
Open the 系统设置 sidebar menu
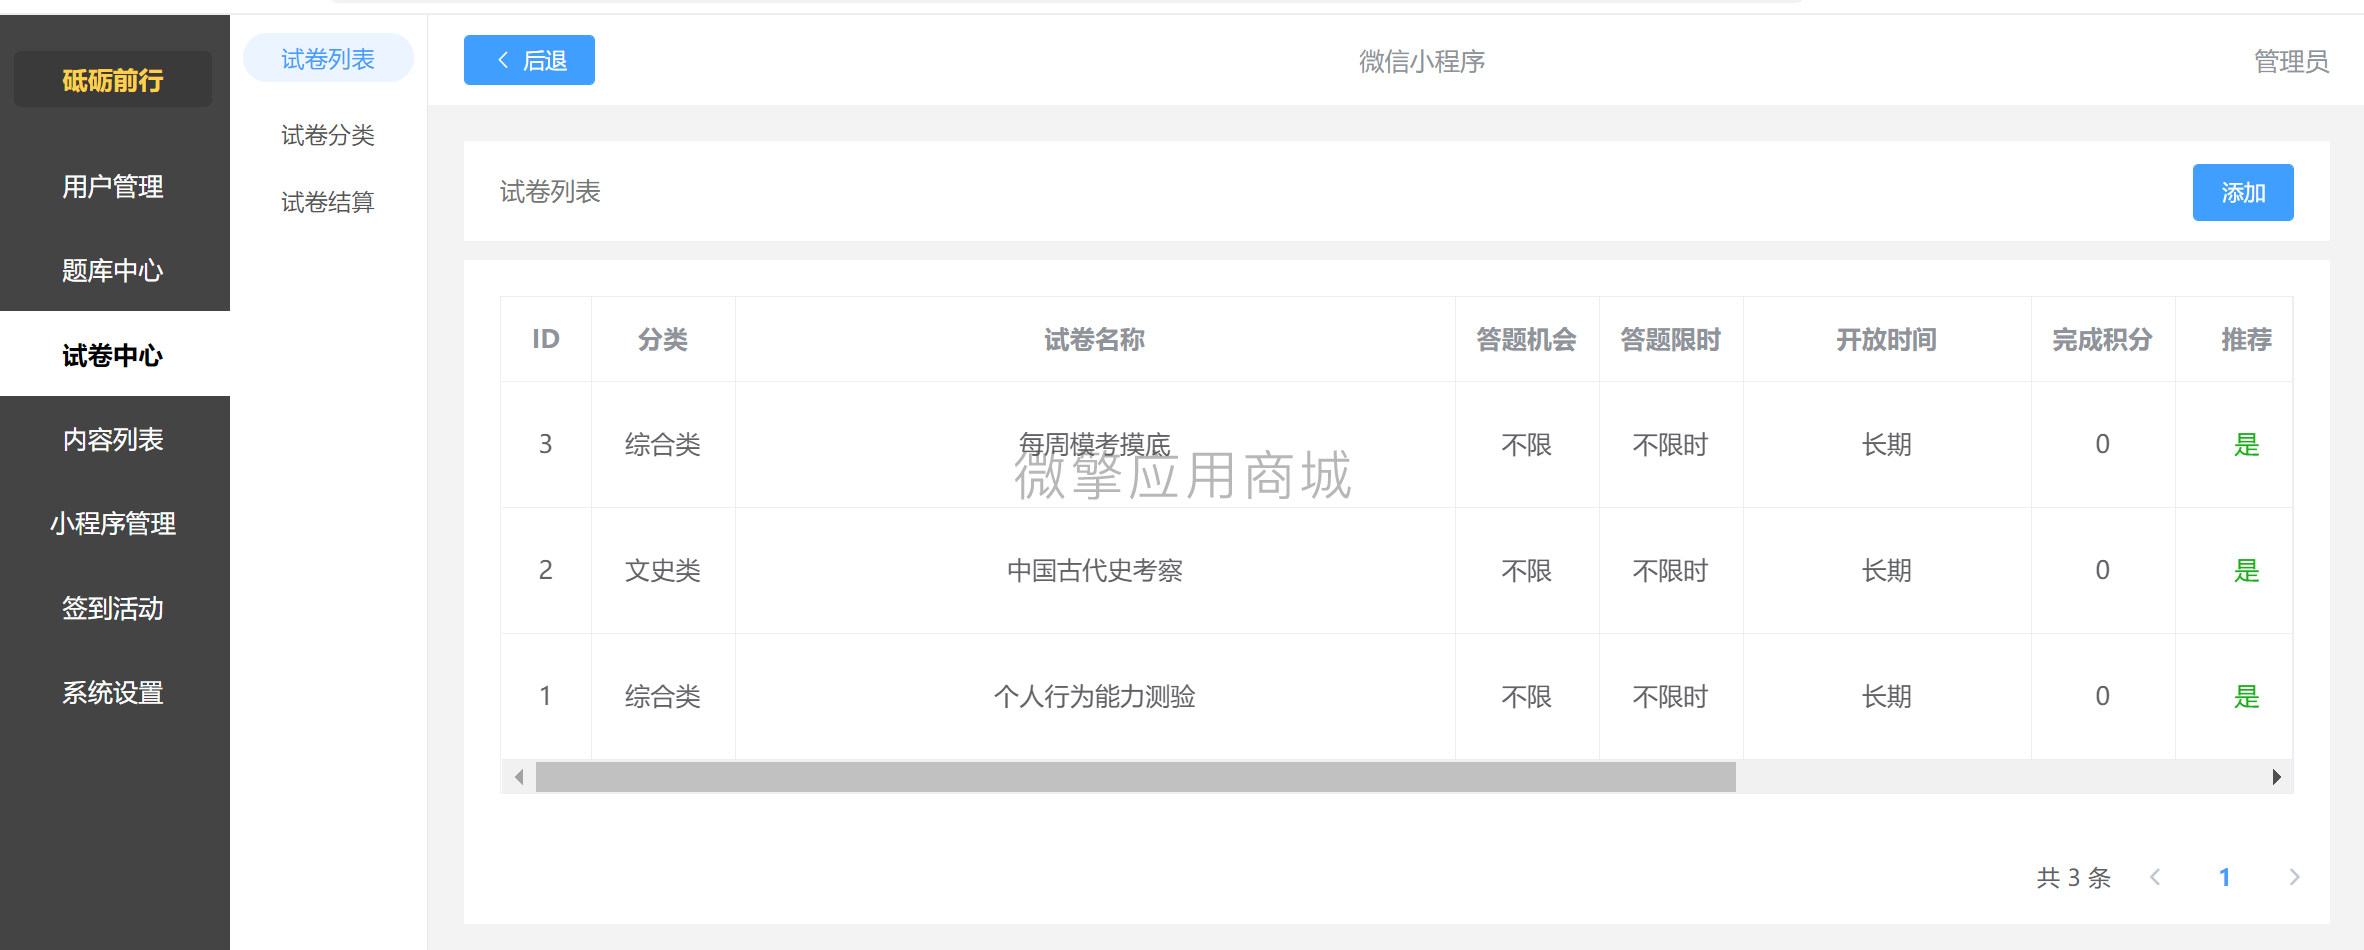coord(113,692)
